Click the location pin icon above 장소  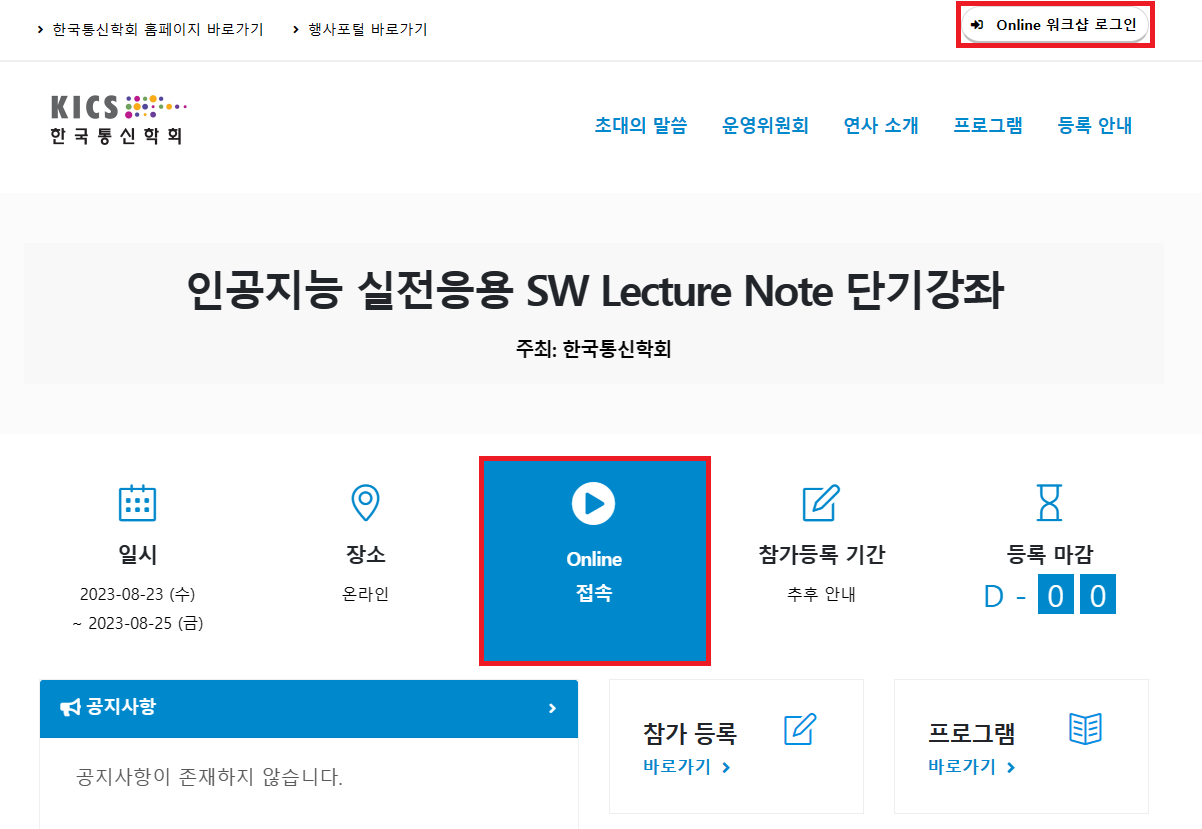pos(365,503)
